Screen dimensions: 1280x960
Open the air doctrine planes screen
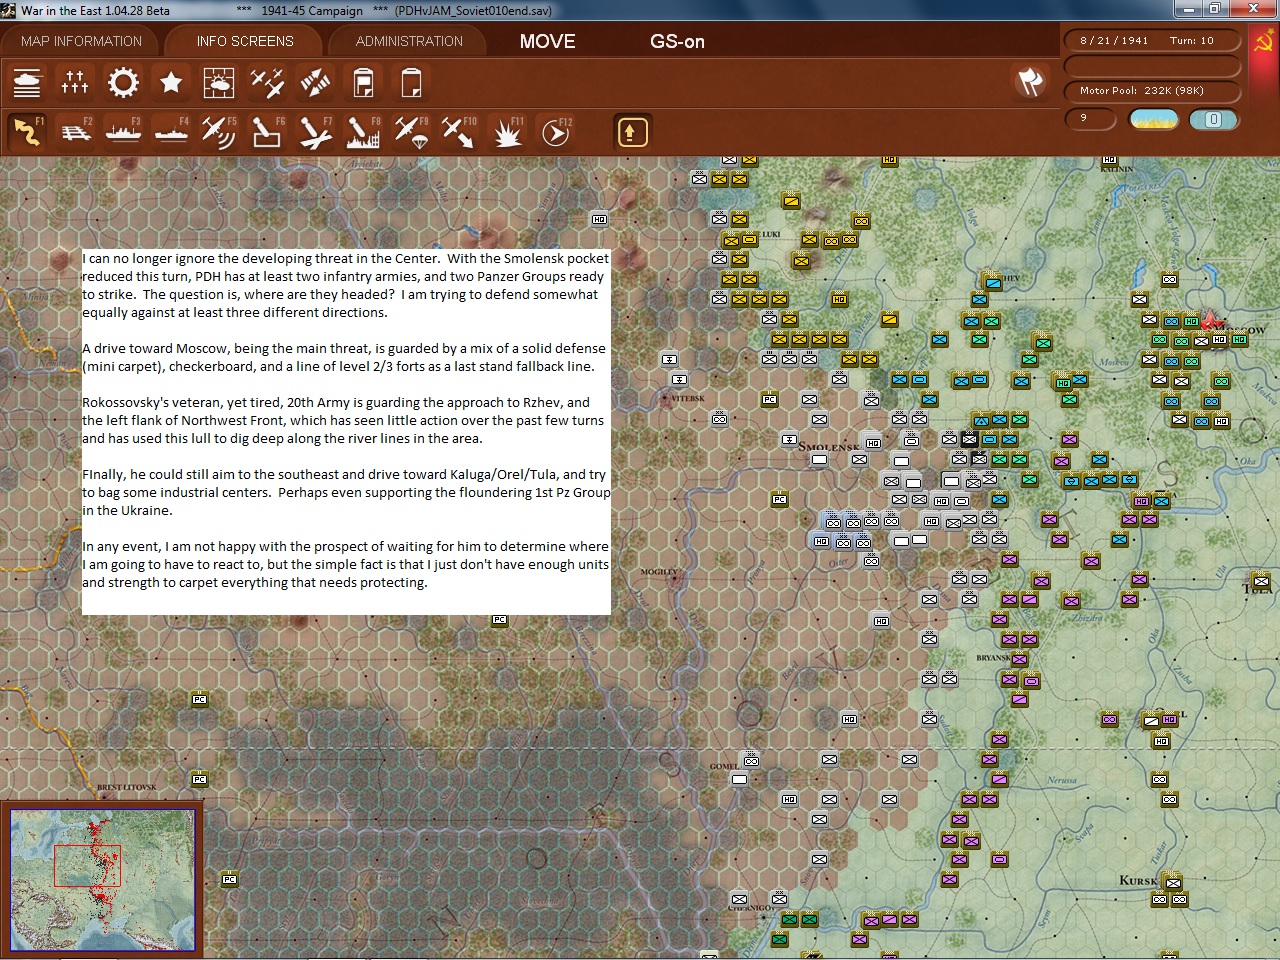pos(267,83)
